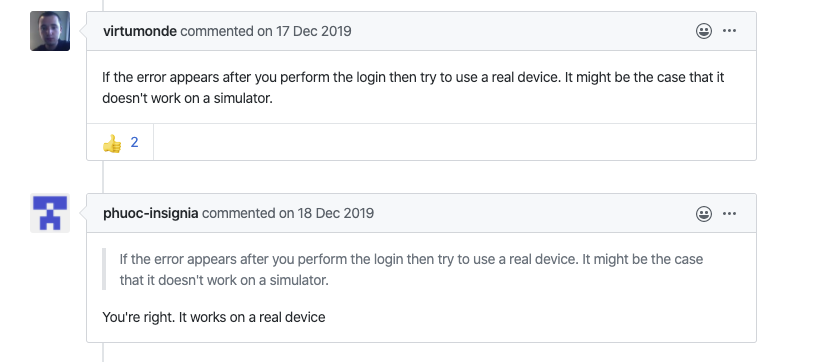The width and height of the screenshot is (815, 362).
Task: Click the quoted reply text block
Action: pos(411,269)
